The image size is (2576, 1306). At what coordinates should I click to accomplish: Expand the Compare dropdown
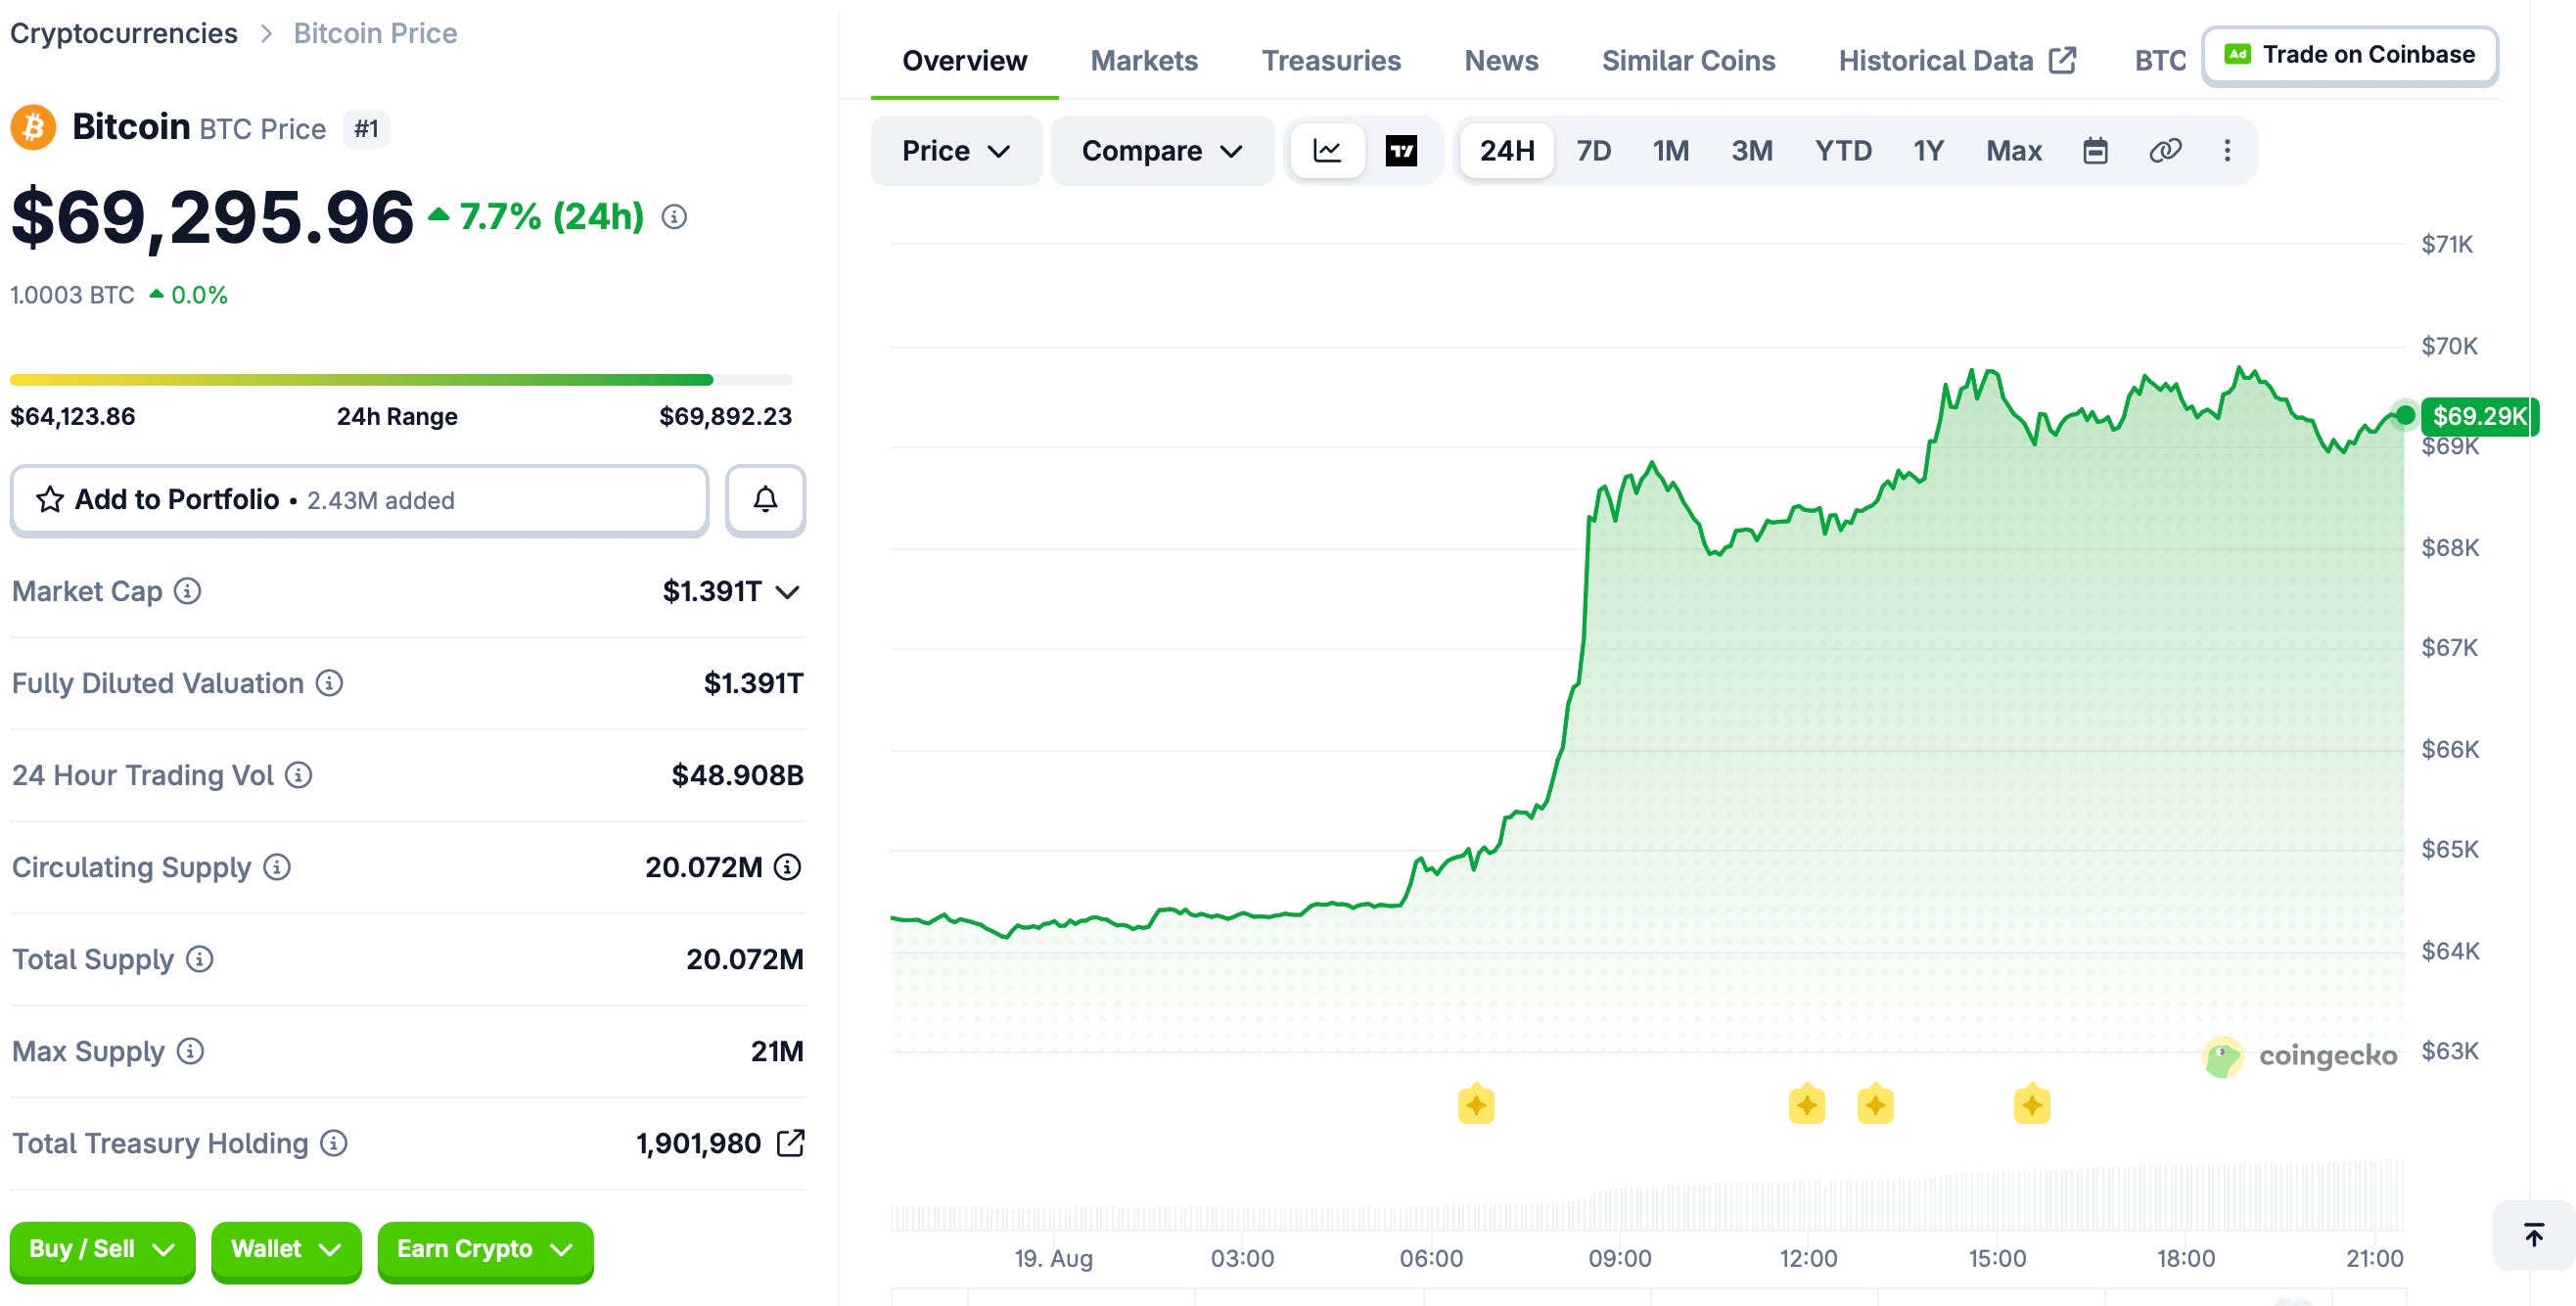[1162, 151]
